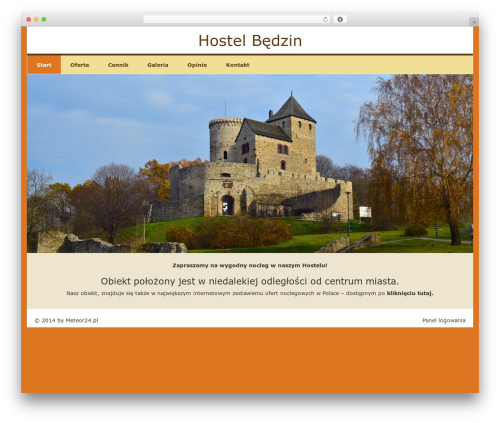The image size is (500, 423).
Task: Minimize the window with the yellow button
Action: (36, 19)
